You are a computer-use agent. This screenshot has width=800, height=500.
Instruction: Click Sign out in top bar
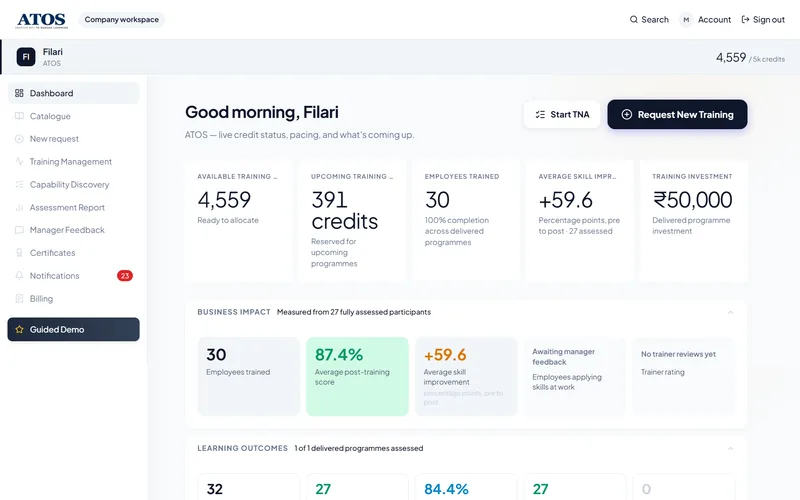point(763,19)
